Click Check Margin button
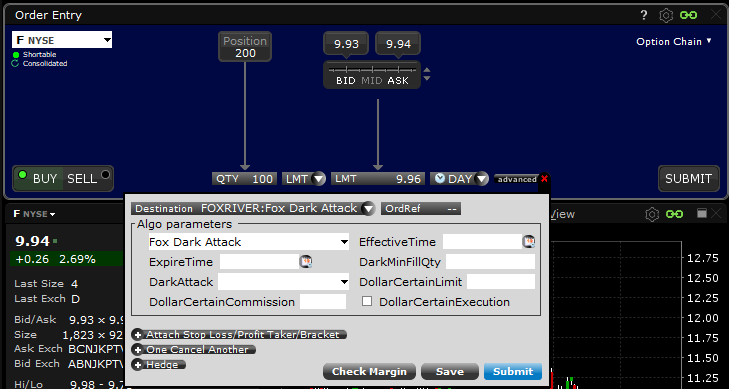The width and height of the screenshot is (729, 389). (x=369, y=371)
